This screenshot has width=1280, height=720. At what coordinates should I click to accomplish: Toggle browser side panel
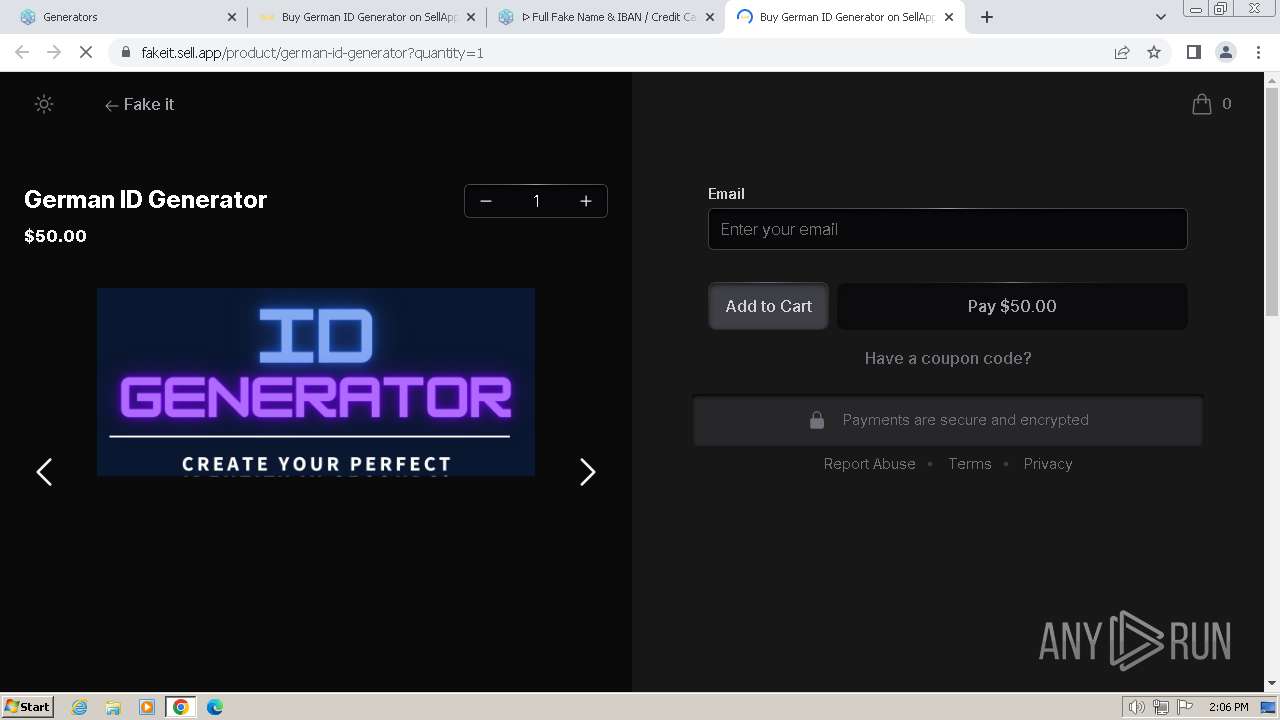(1193, 52)
